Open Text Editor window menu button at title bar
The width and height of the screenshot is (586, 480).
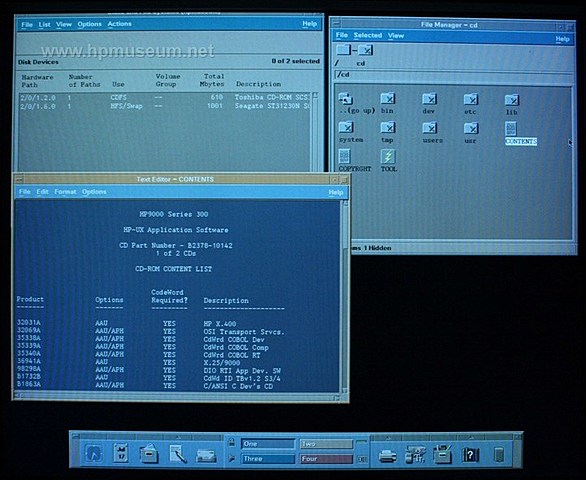tap(18, 179)
